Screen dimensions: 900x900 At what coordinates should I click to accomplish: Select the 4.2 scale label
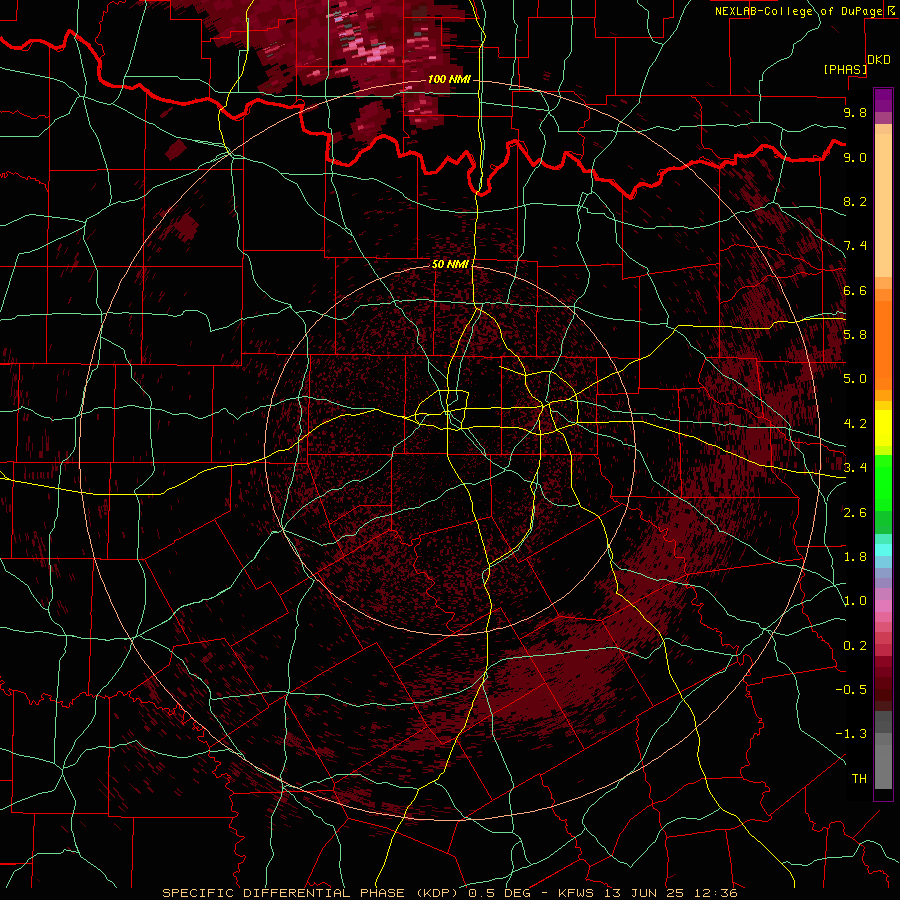tap(855, 424)
